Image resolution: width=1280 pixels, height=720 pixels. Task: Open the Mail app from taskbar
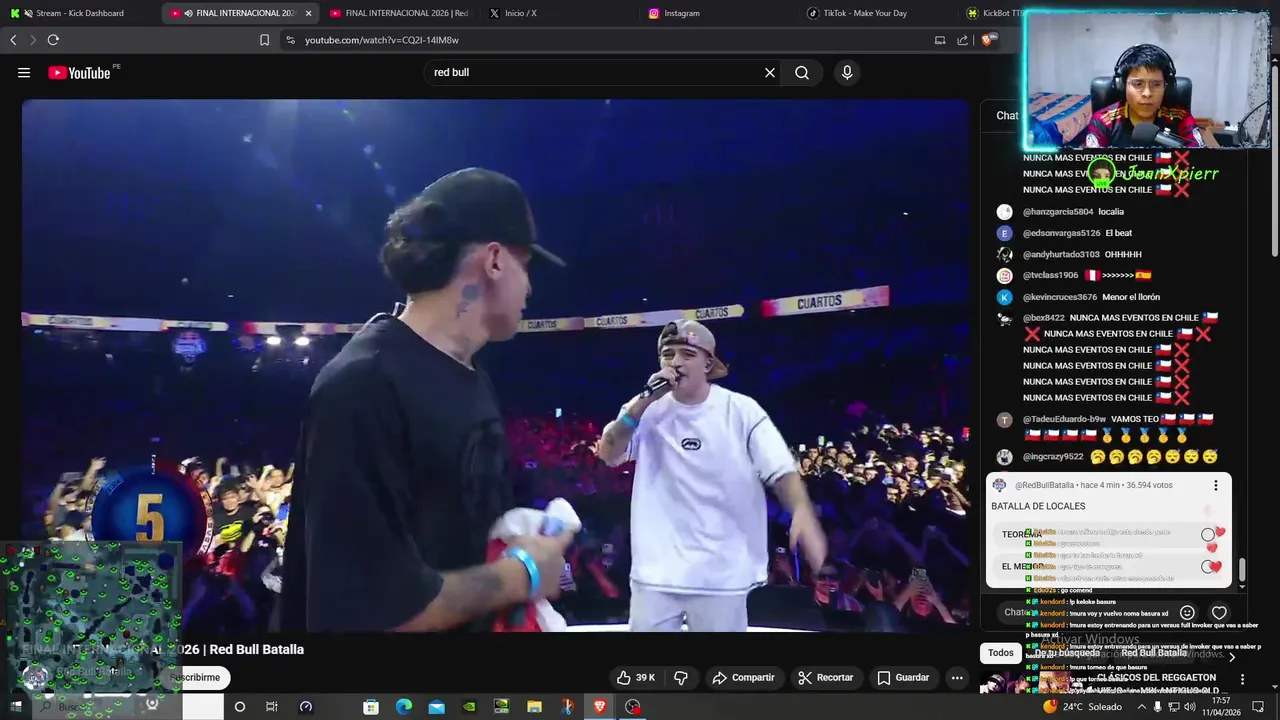pos(437,707)
